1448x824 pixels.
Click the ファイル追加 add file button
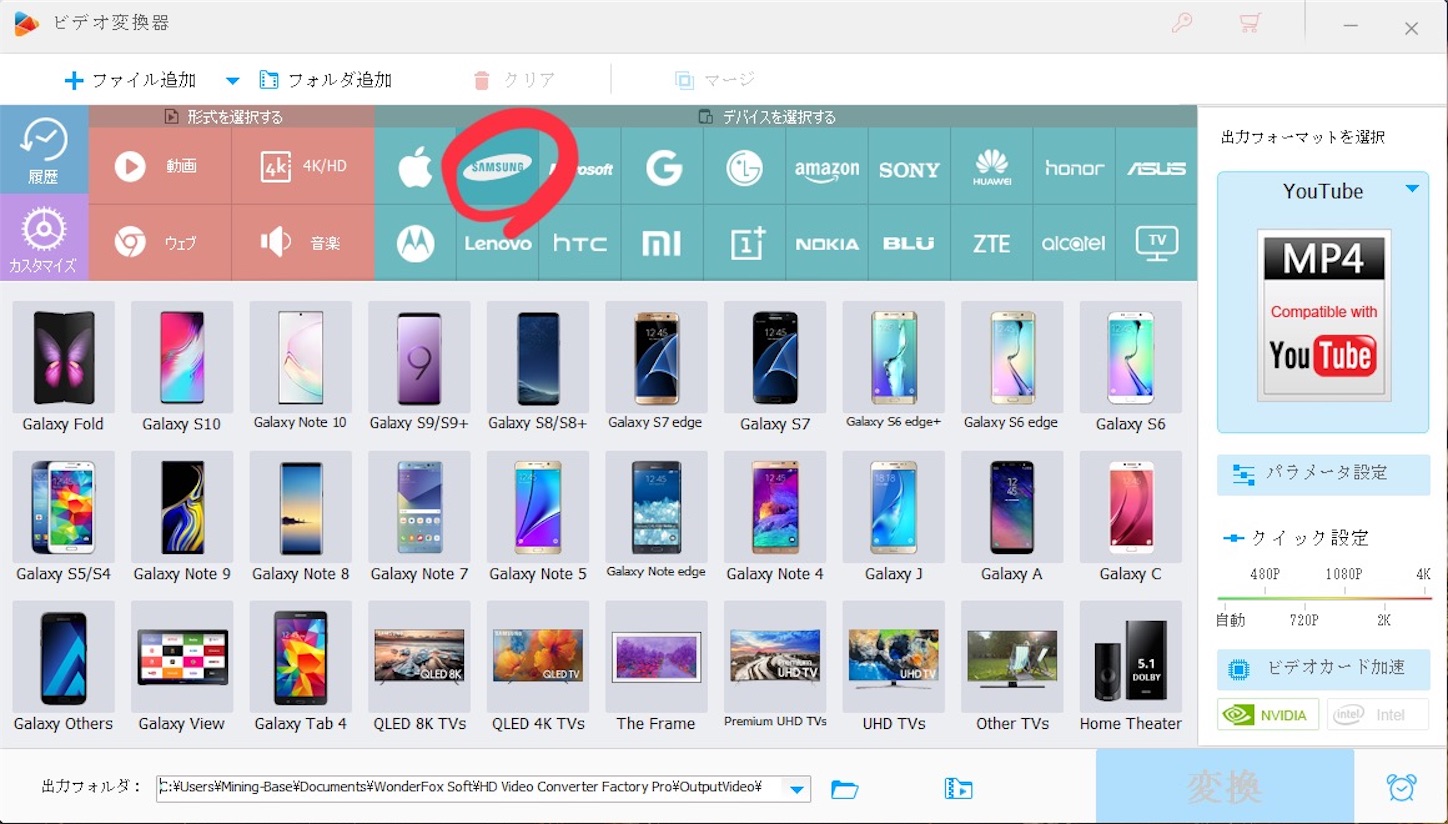pos(130,80)
